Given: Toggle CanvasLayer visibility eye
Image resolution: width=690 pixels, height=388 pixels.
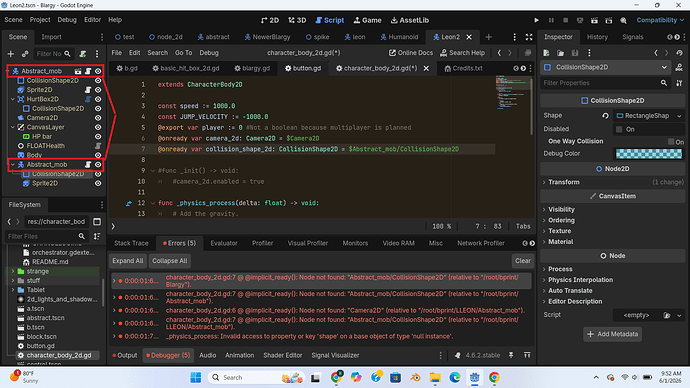Looking at the screenshot, I should (x=98, y=127).
